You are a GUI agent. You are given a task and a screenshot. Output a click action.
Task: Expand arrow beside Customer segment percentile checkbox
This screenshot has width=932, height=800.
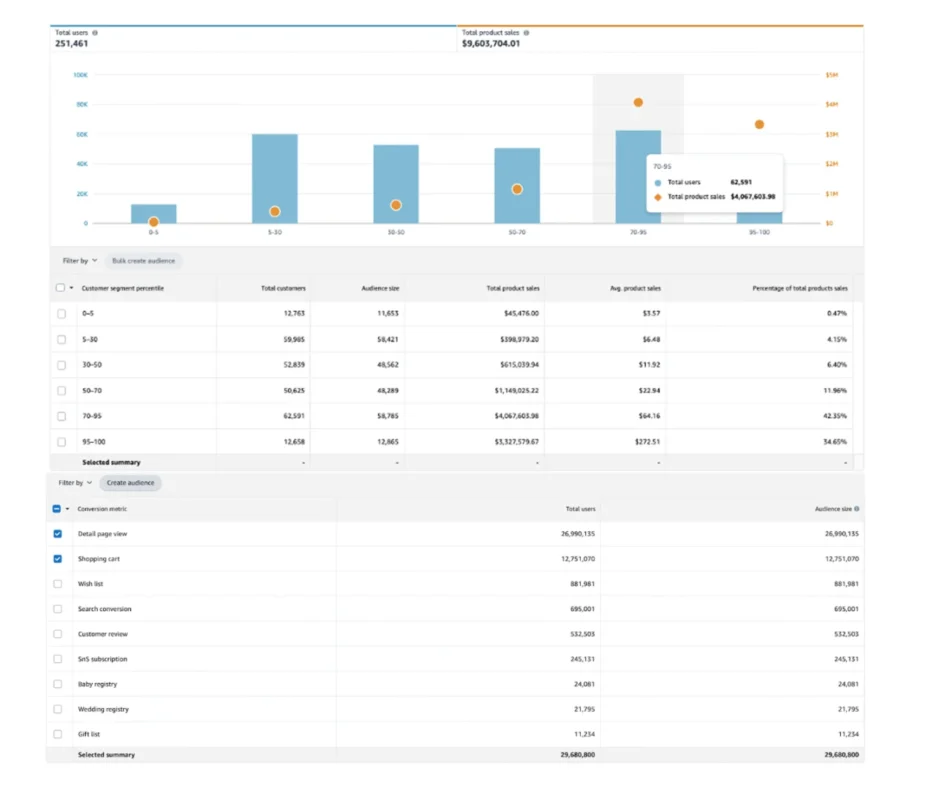(x=71, y=288)
